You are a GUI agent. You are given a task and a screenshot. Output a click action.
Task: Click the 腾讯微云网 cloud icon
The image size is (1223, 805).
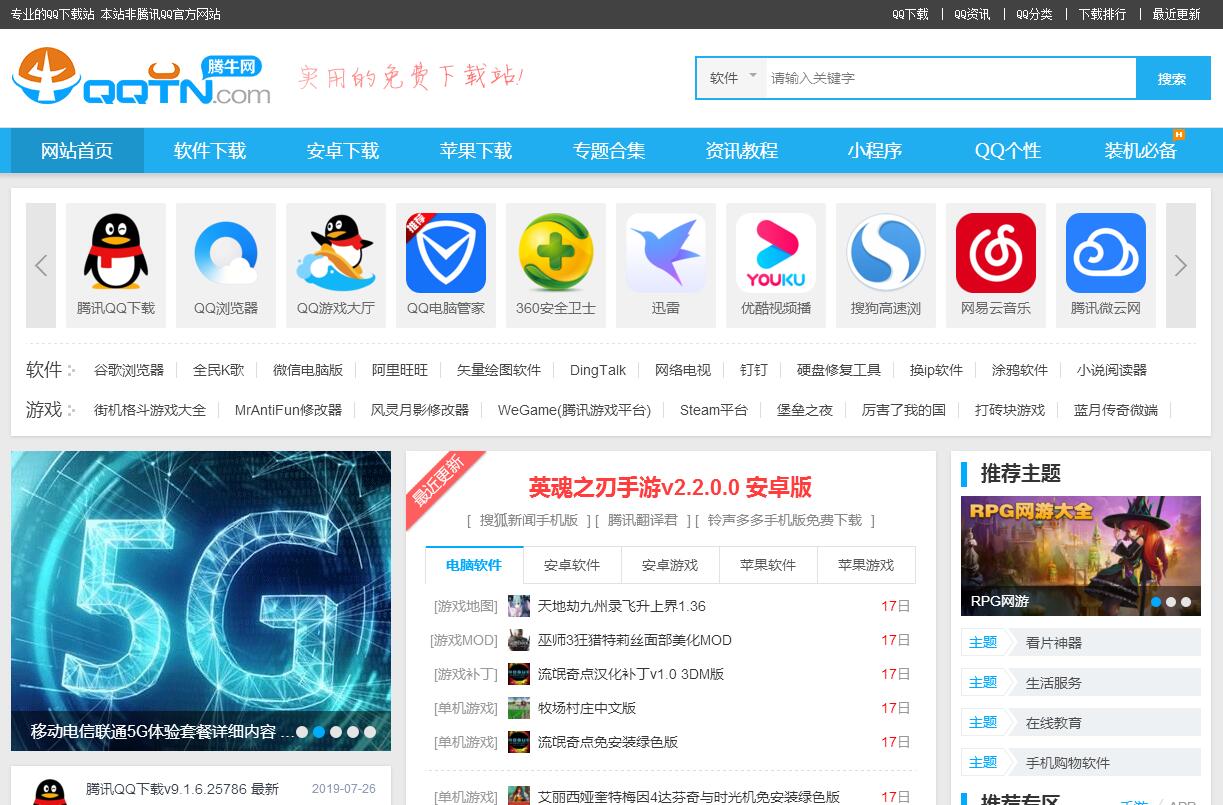pyautogui.click(x=1106, y=253)
